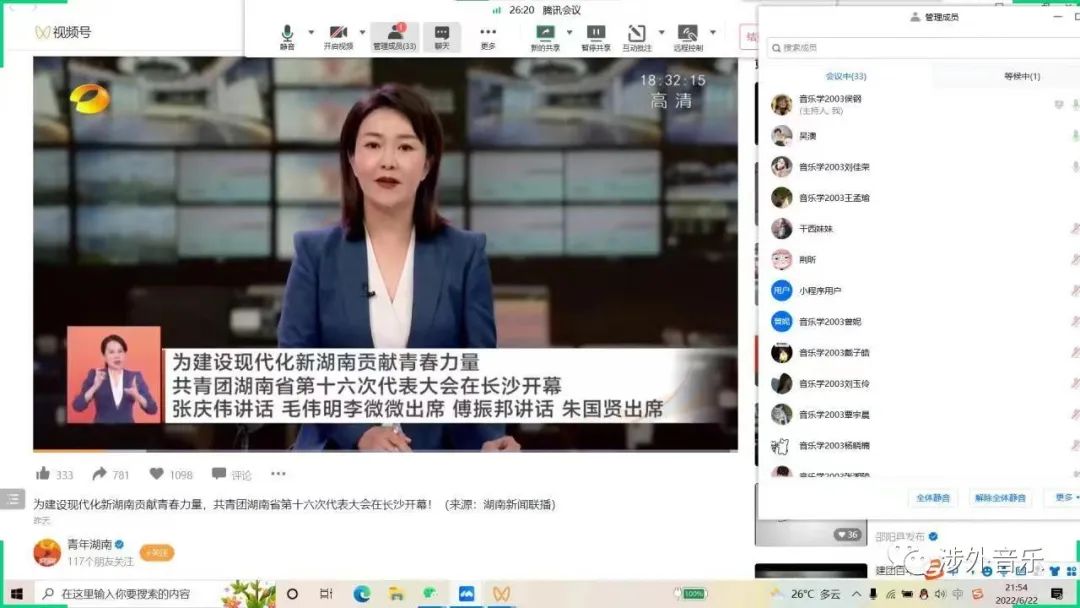Switch to the 会议中(33) tab
Viewport: 1080px width, 608px height.
click(x=846, y=76)
